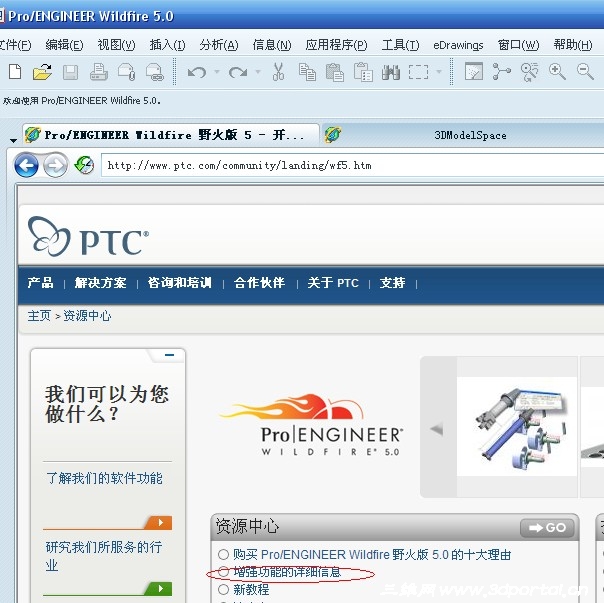Toggle the spin center icon
The image size is (604, 603).
click(502, 72)
